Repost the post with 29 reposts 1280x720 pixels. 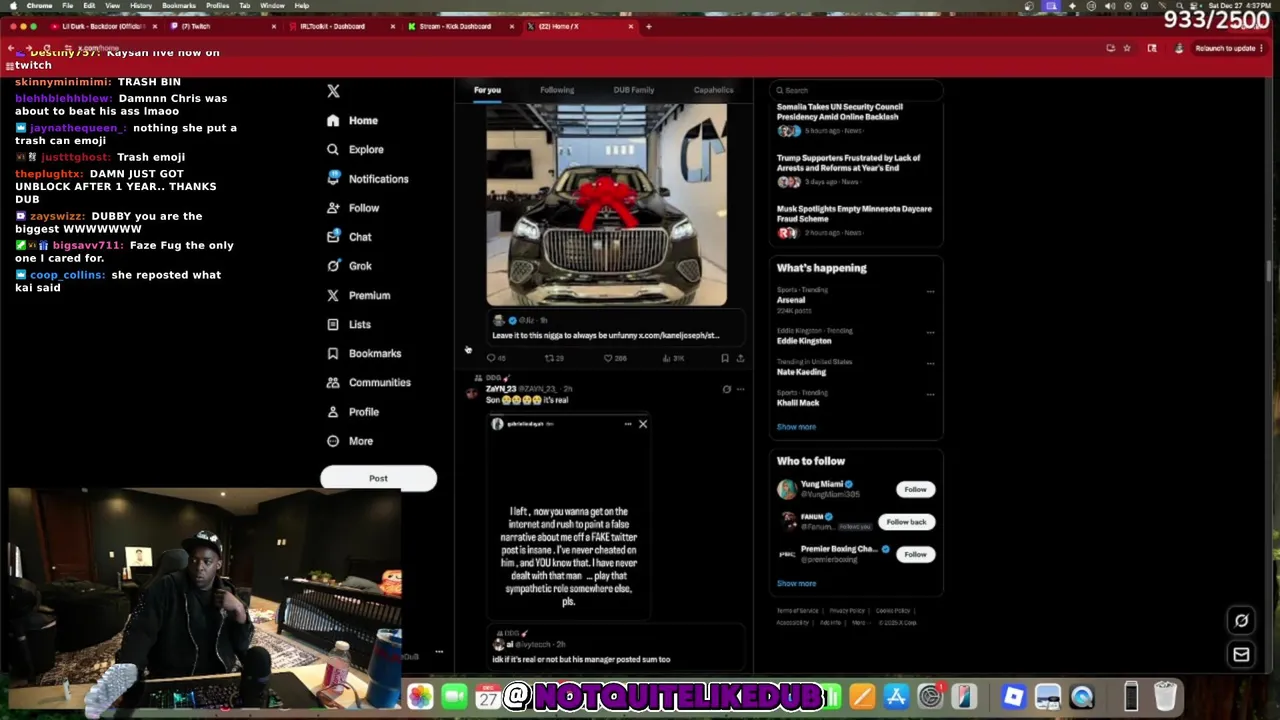pos(553,357)
